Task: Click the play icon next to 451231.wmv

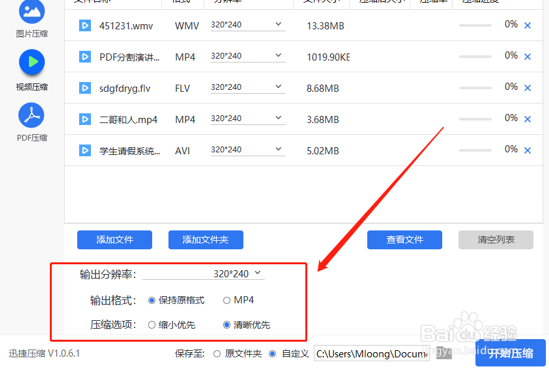Action: [85, 26]
